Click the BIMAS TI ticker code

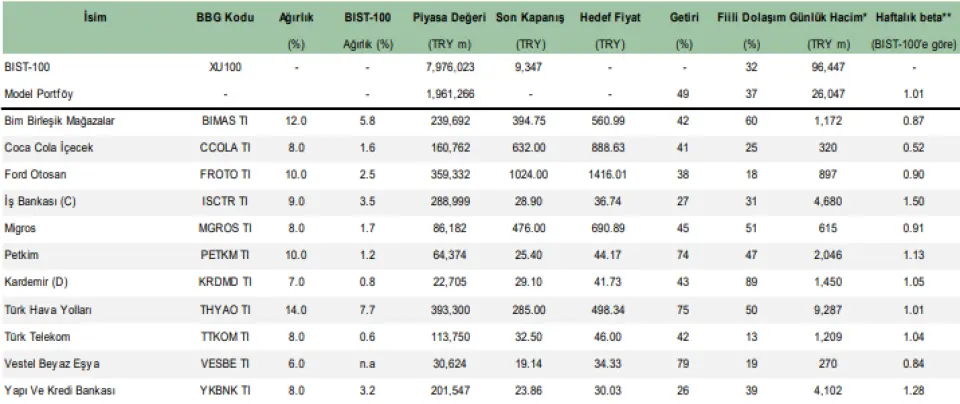pos(225,121)
